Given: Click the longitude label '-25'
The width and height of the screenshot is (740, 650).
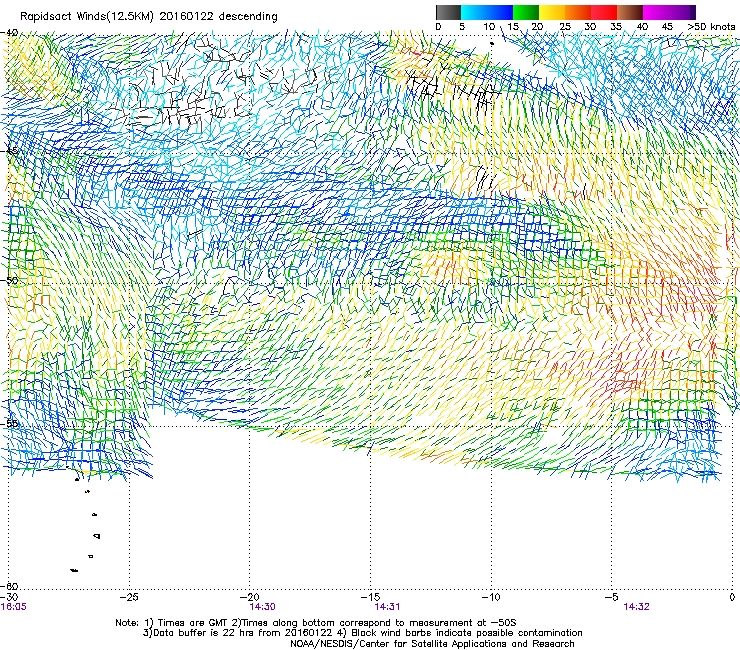Looking at the screenshot, I should [x=129, y=597].
